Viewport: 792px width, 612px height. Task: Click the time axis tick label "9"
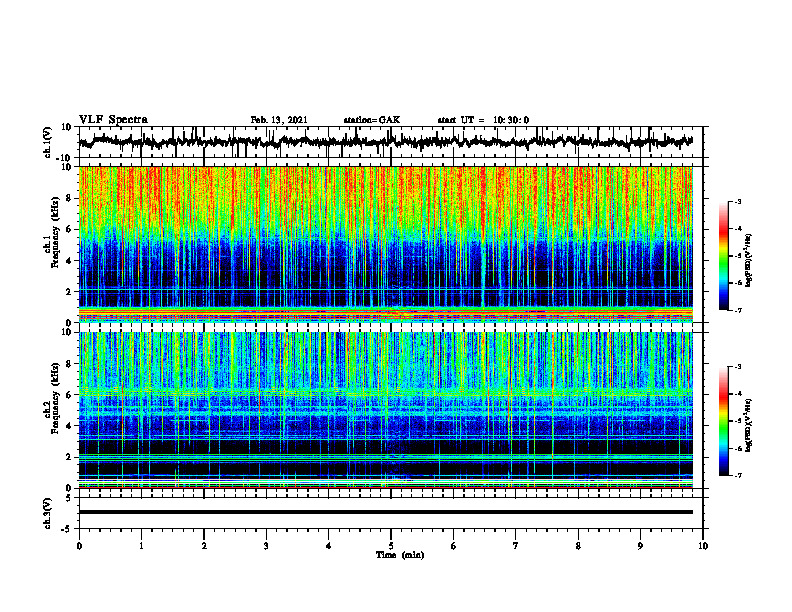point(640,546)
